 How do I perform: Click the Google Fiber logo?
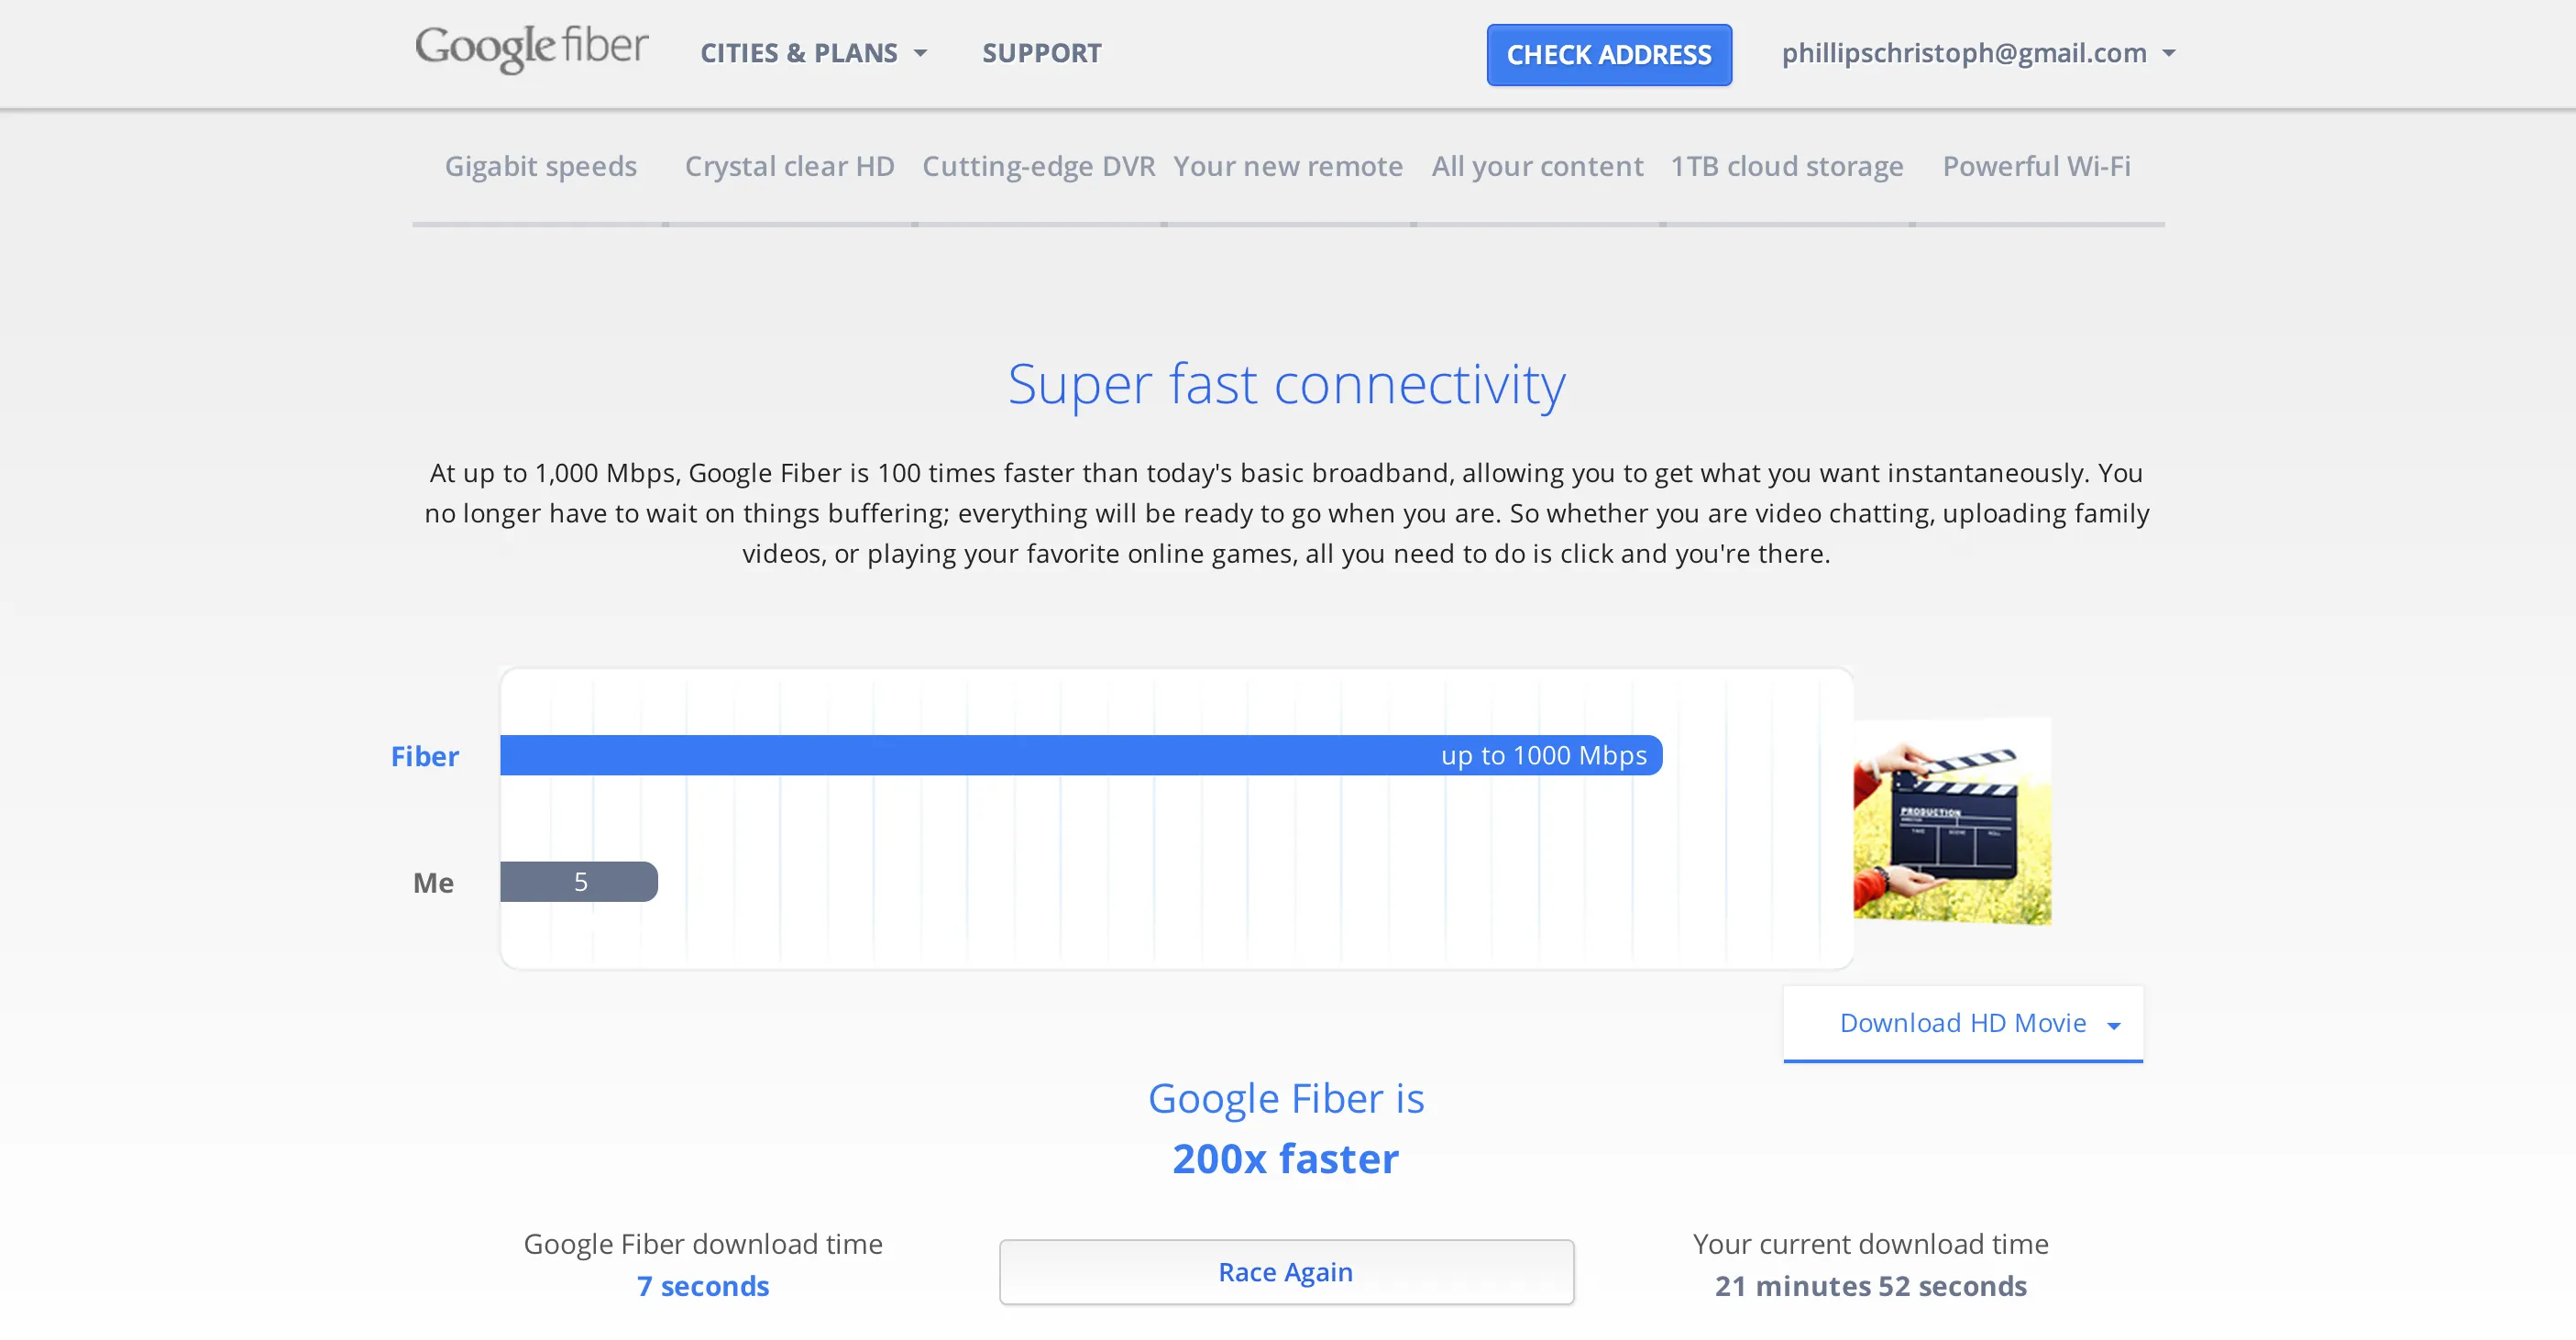(531, 50)
